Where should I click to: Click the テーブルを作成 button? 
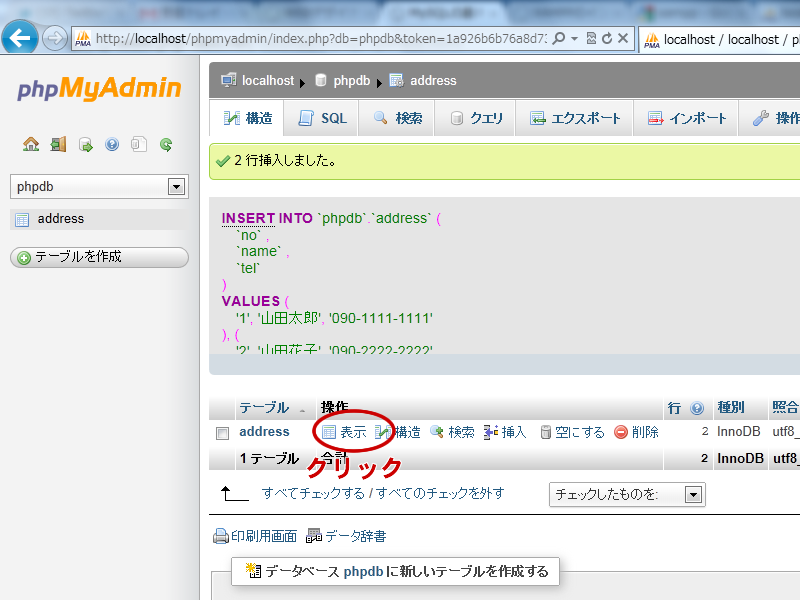(x=99, y=257)
